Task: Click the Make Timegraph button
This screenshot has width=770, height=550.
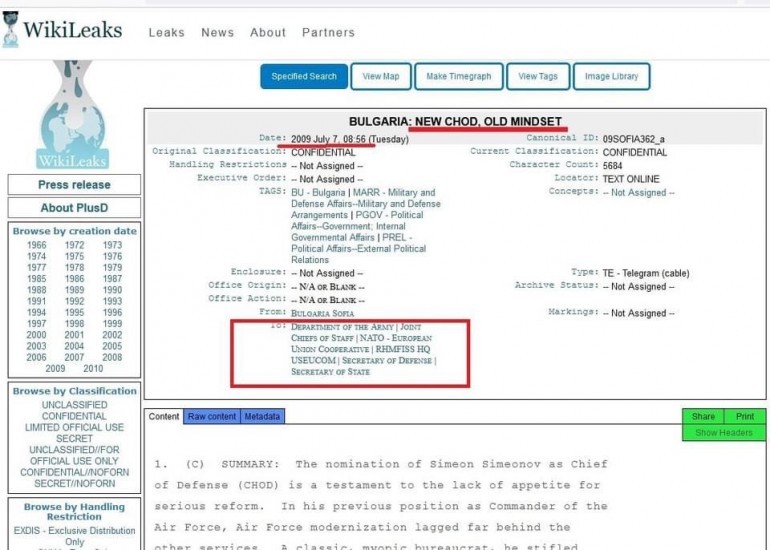Action: (458, 77)
